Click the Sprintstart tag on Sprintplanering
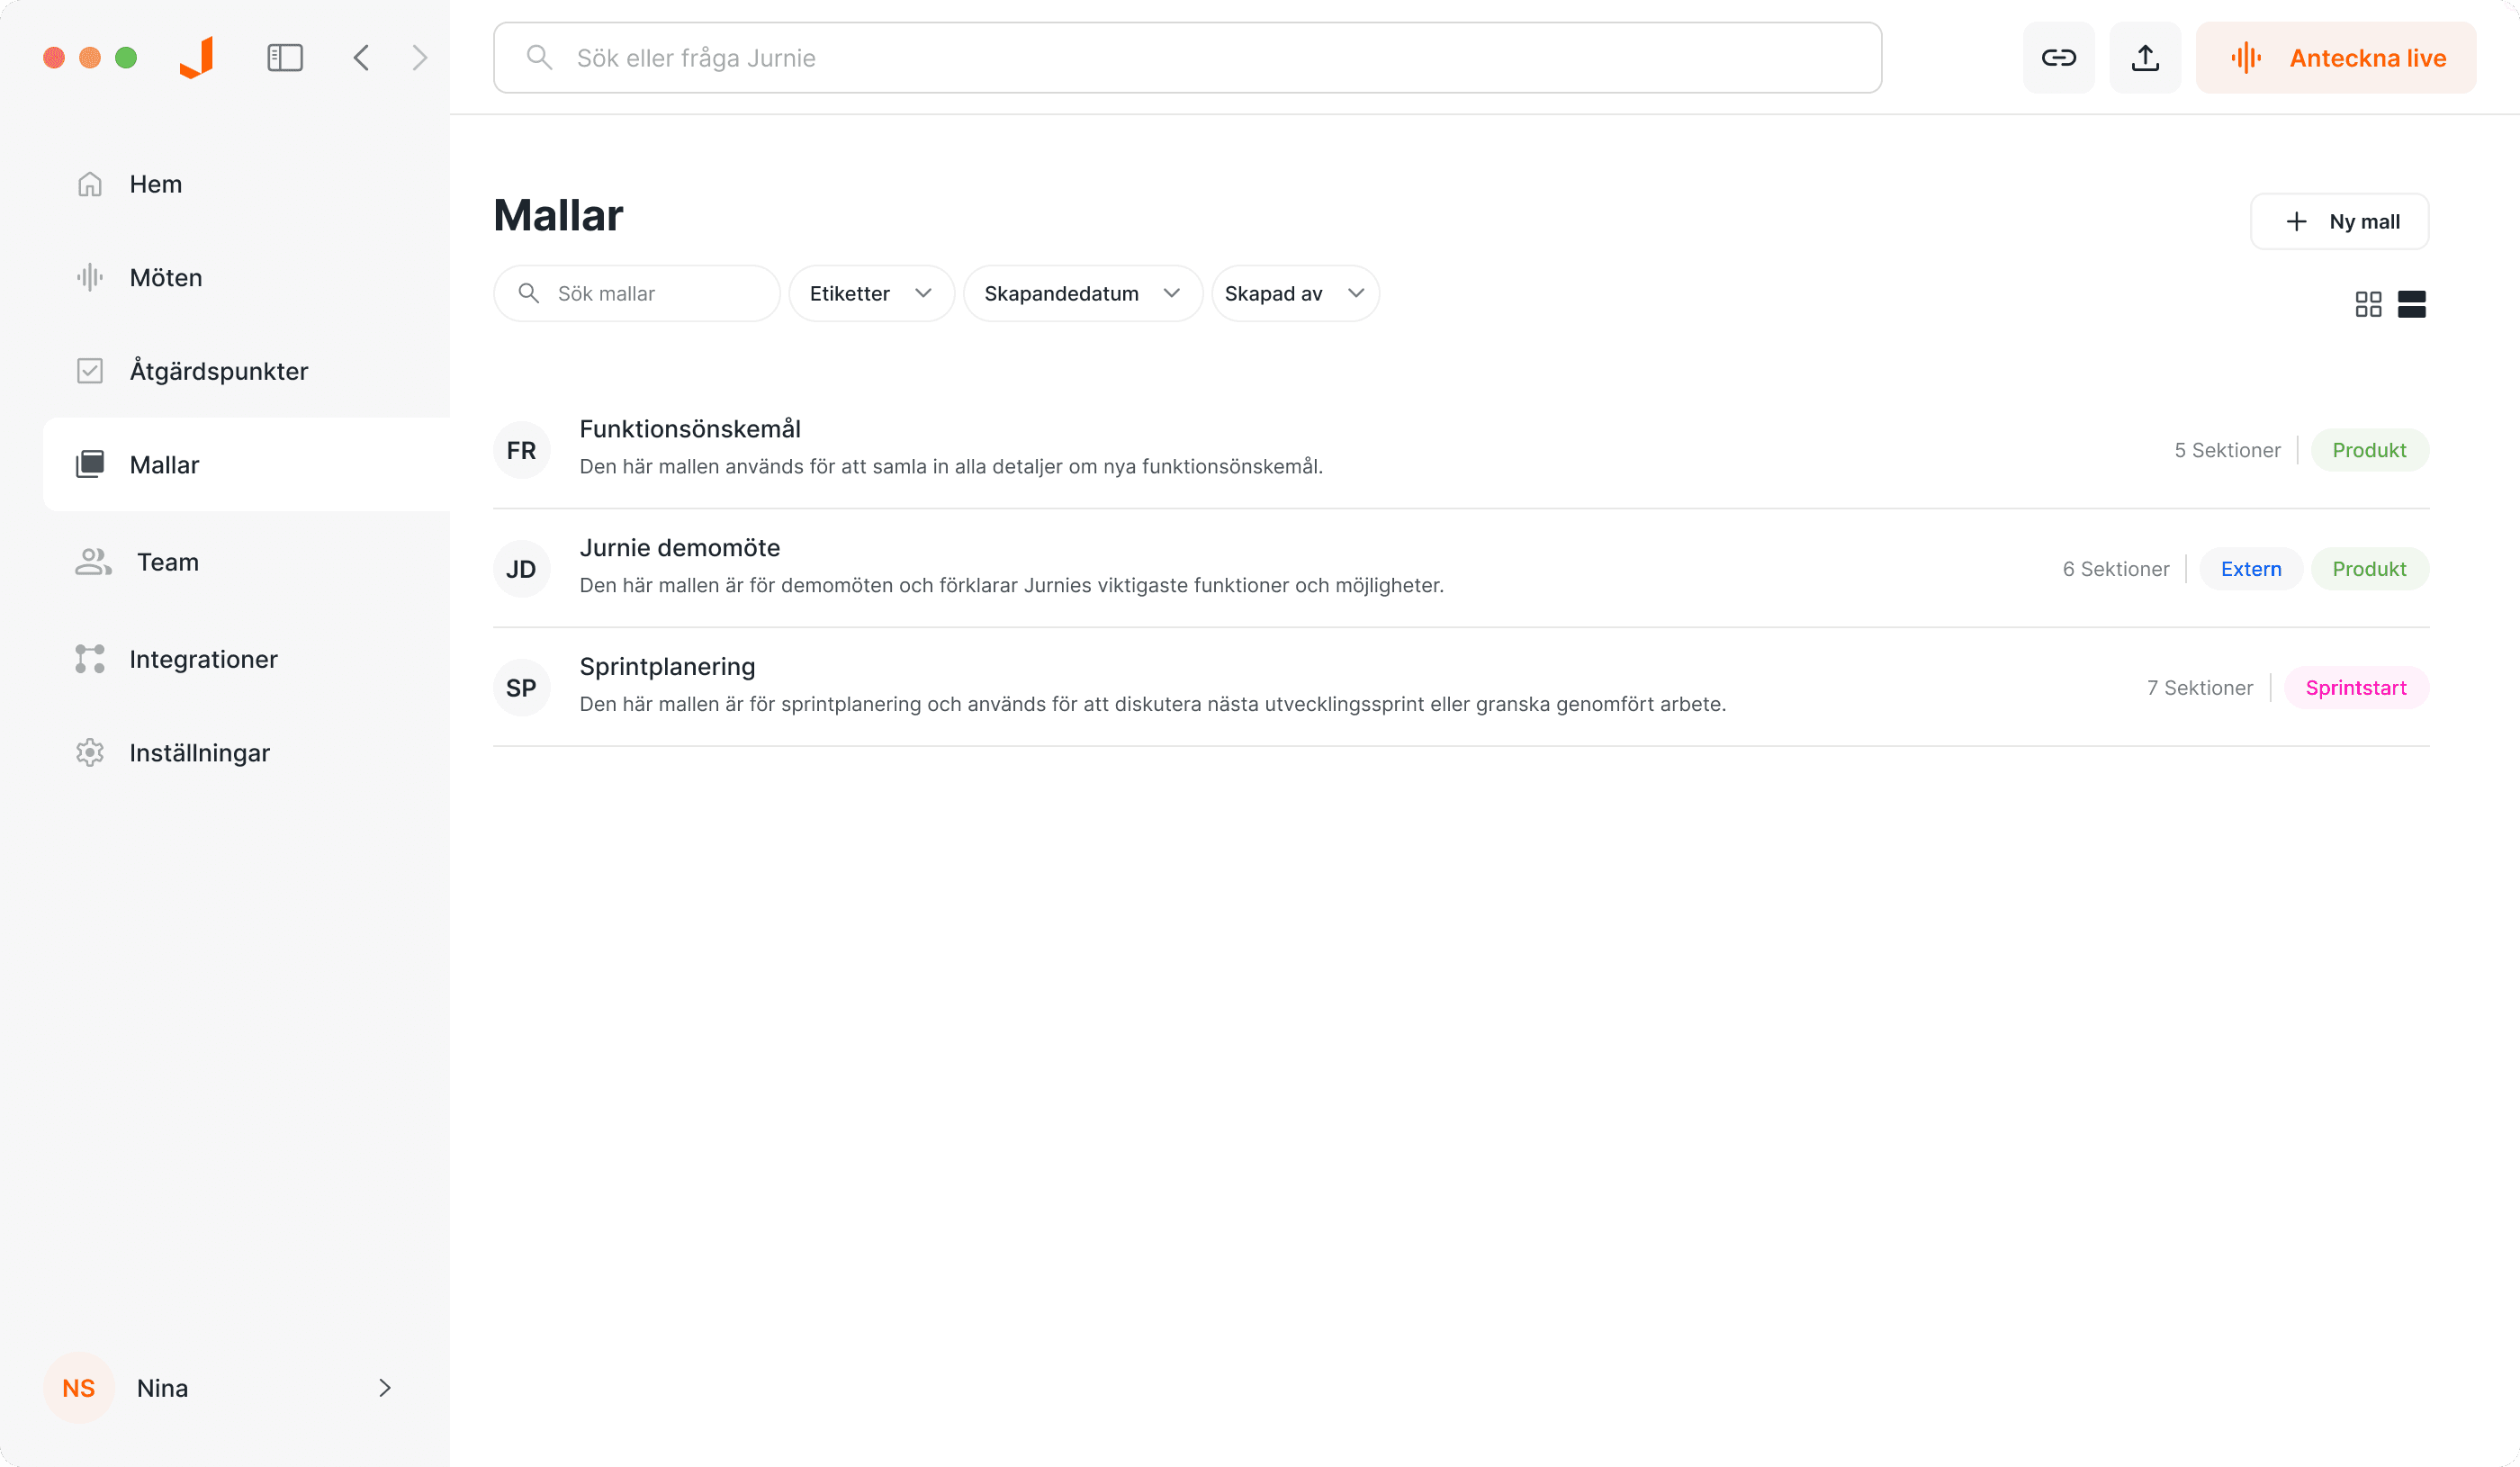This screenshot has height=1467, width=2520. tap(2356, 687)
